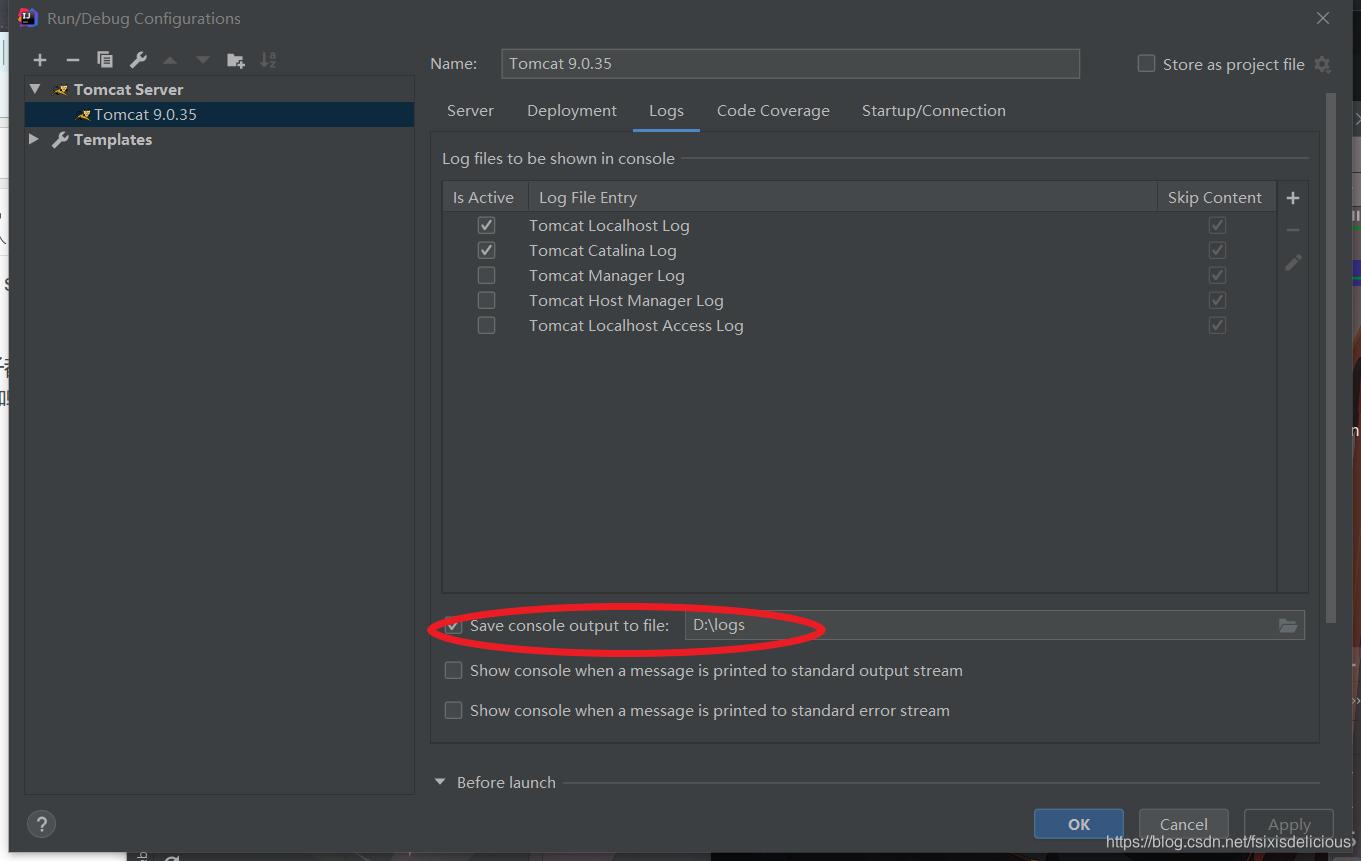The image size is (1361, 861).
Task: Toggle Skip Content for Tomcat Catalina Log
Action: (1217, 250)
